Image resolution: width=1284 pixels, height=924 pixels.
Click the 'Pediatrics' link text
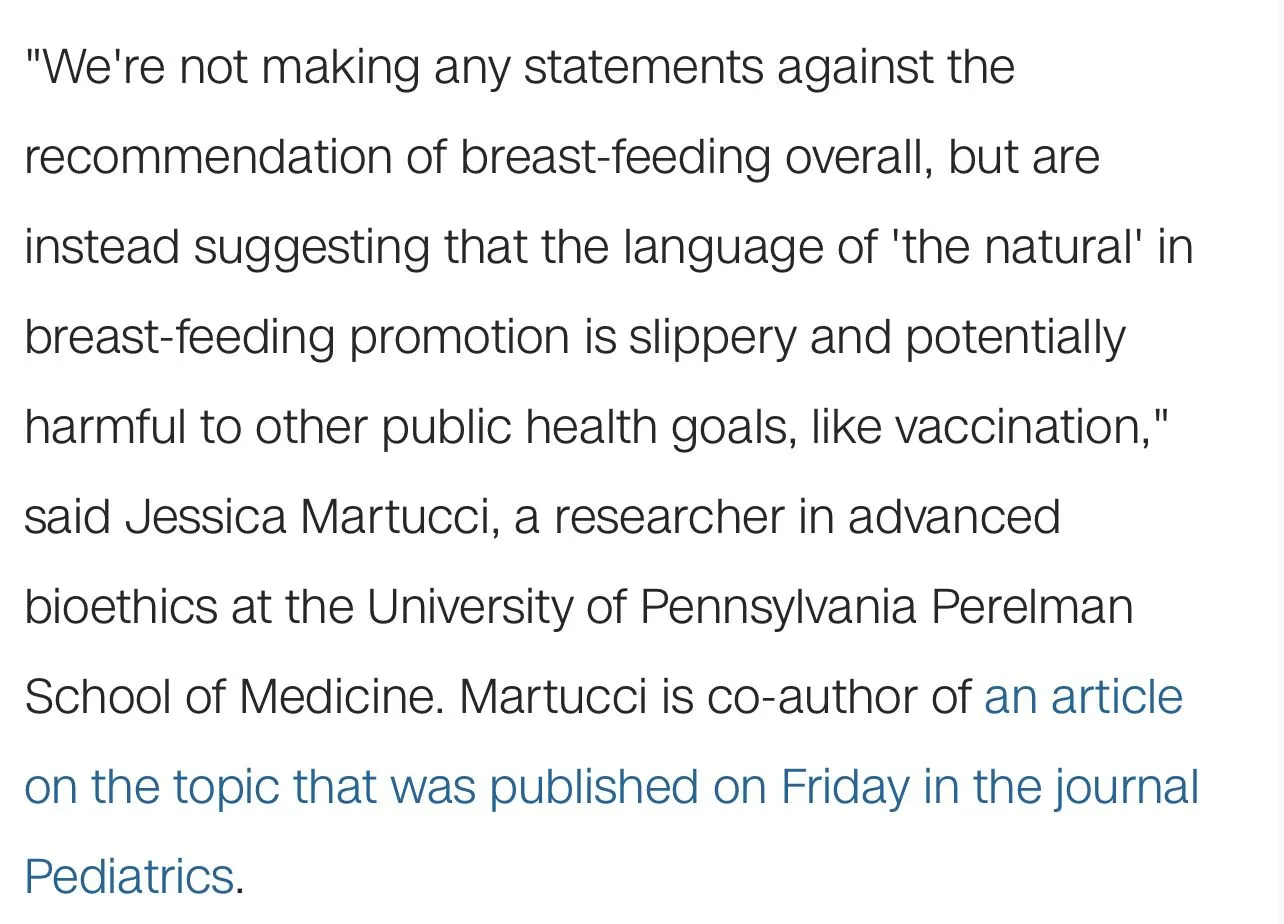(129, 876)
